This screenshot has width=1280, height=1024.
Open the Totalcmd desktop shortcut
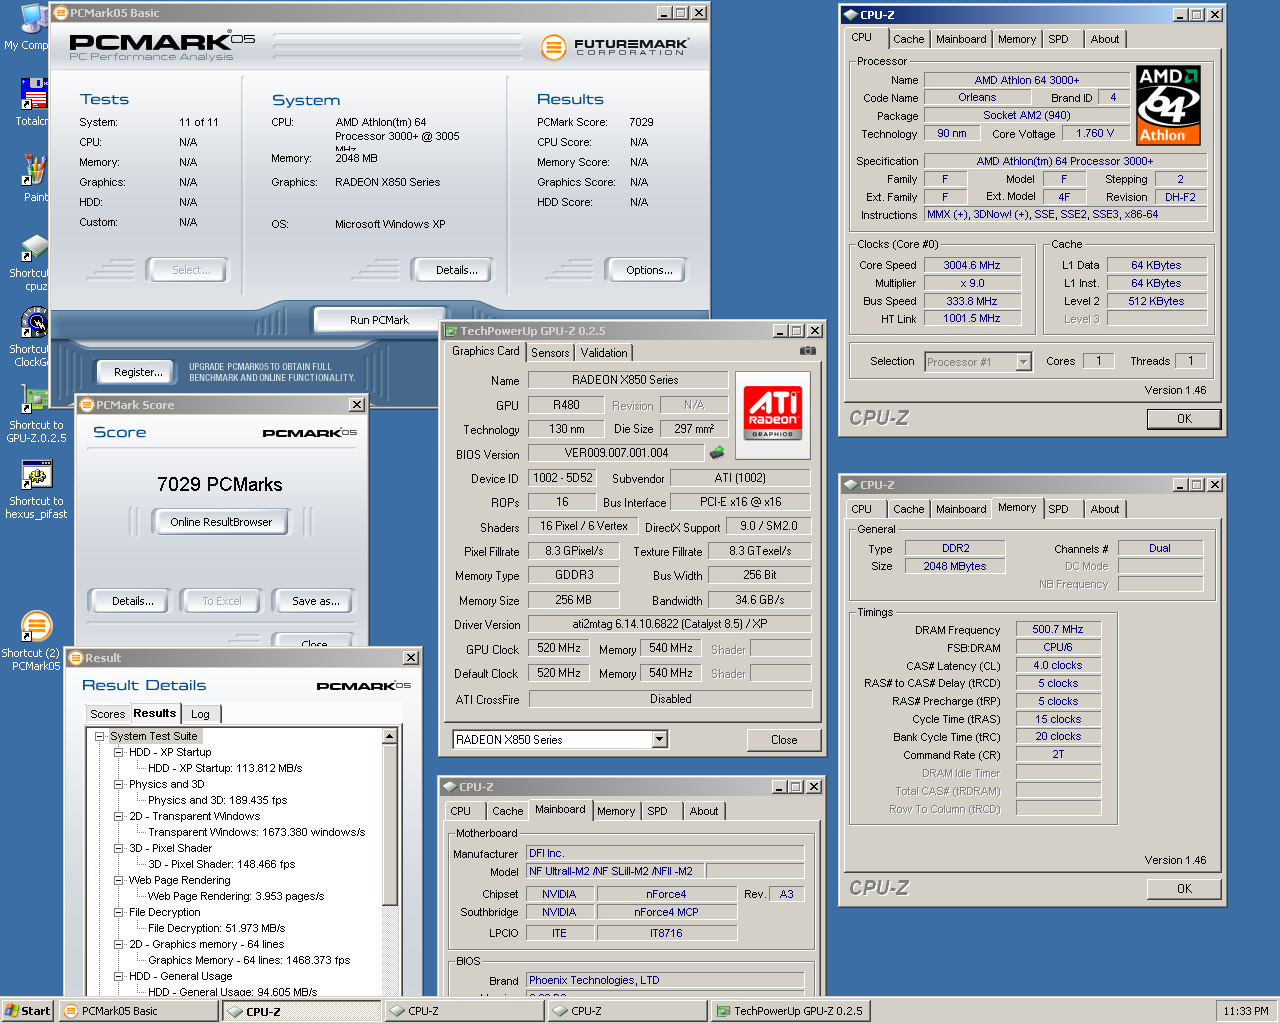coord(34,93)
